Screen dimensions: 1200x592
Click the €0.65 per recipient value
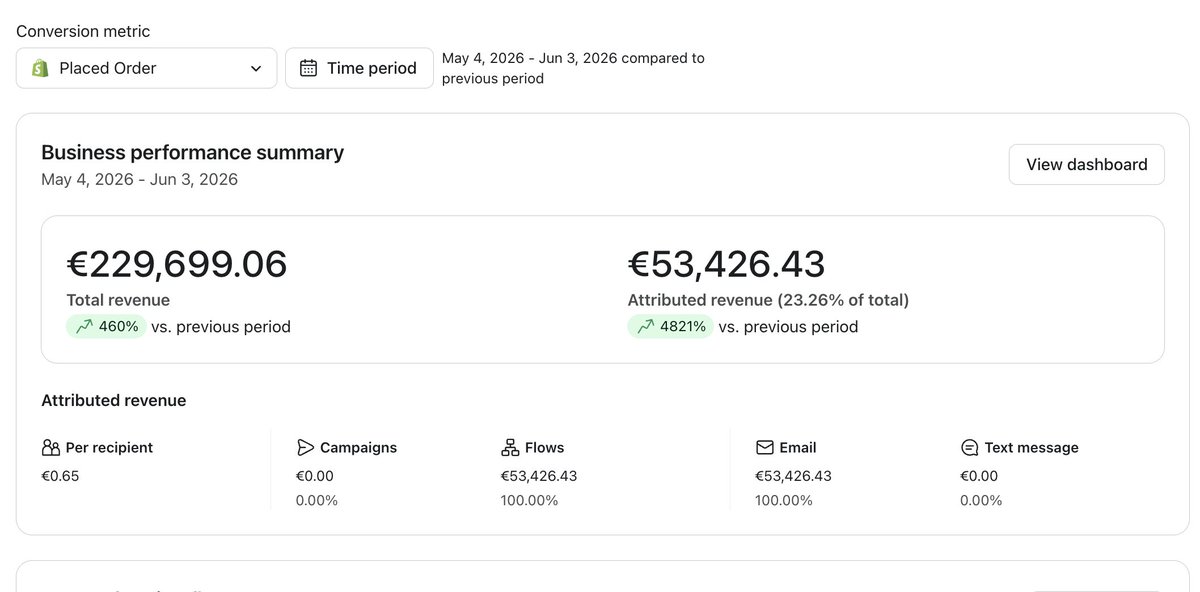pos(60,476)
